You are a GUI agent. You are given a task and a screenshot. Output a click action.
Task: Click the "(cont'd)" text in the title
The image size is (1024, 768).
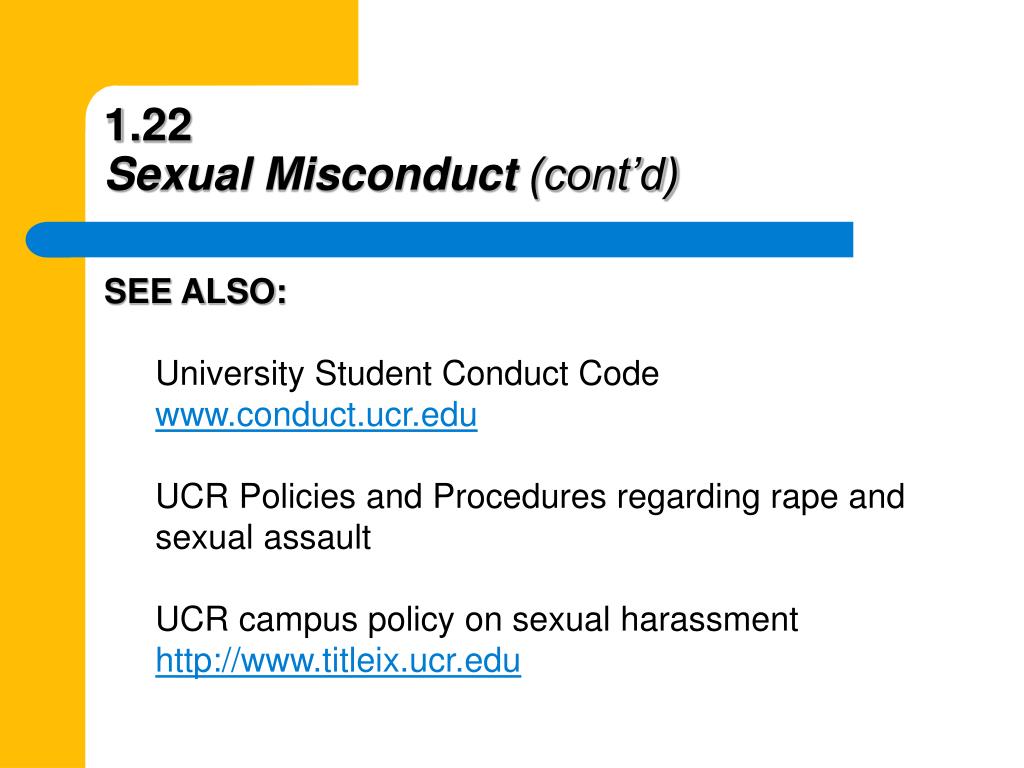click(605, 176)
